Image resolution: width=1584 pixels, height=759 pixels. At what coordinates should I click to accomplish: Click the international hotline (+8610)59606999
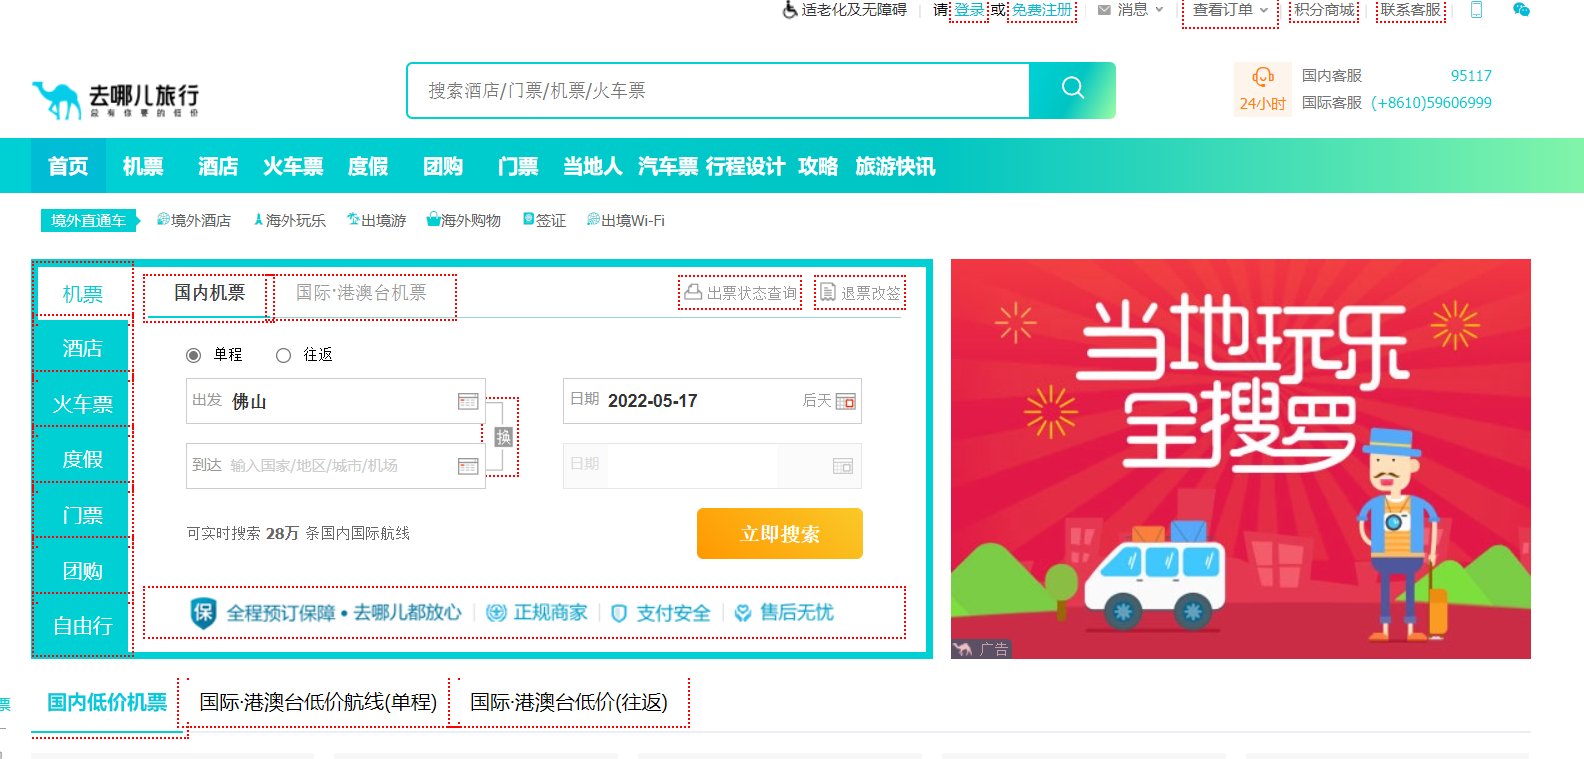(1431, 103)
